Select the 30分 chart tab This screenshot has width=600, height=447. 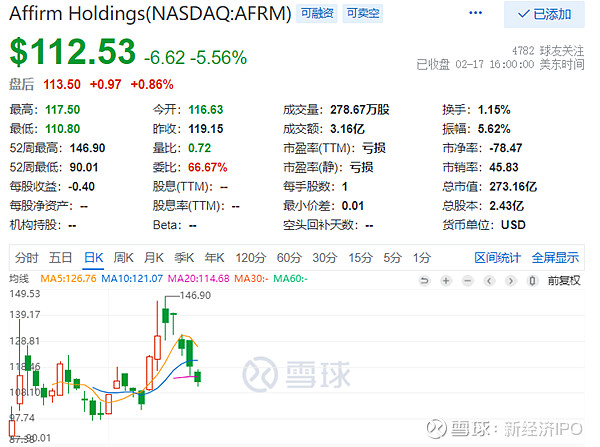(x=324, y=258)
